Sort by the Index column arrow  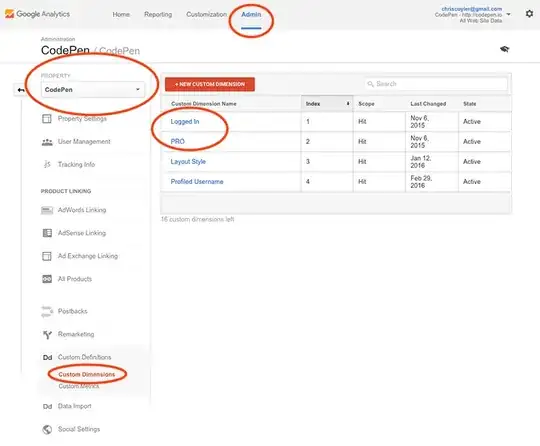pyautogui.click(x=348, y=104)
